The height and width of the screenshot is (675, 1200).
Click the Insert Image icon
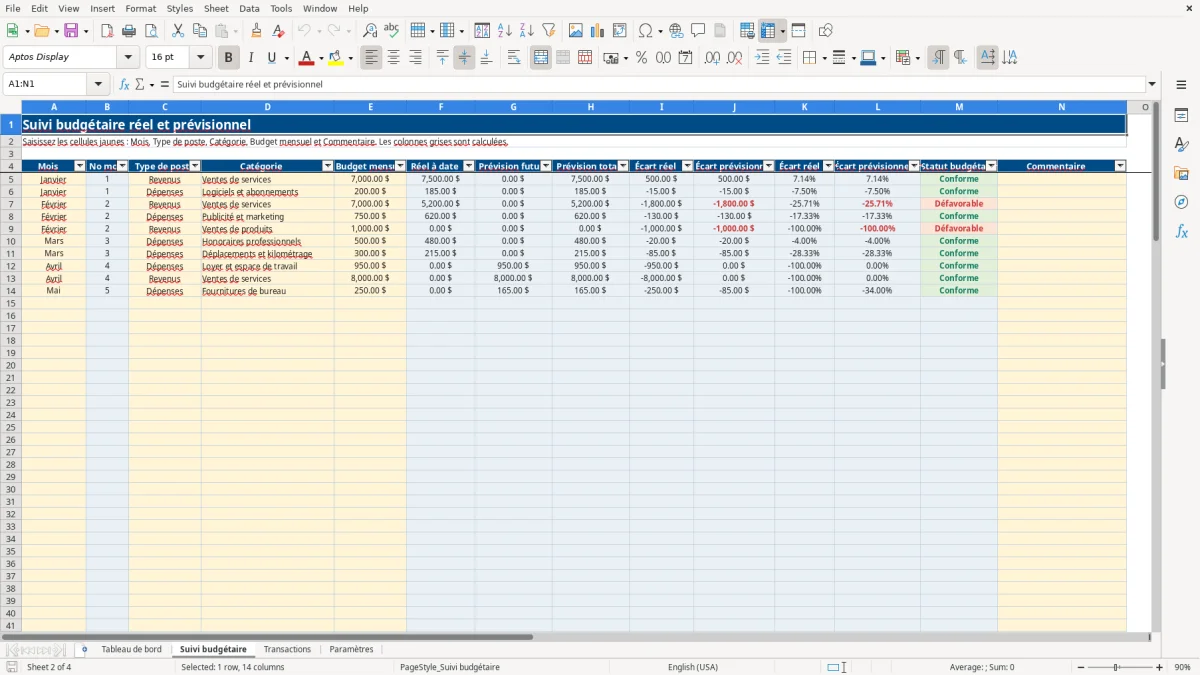(x=576, y=31)
